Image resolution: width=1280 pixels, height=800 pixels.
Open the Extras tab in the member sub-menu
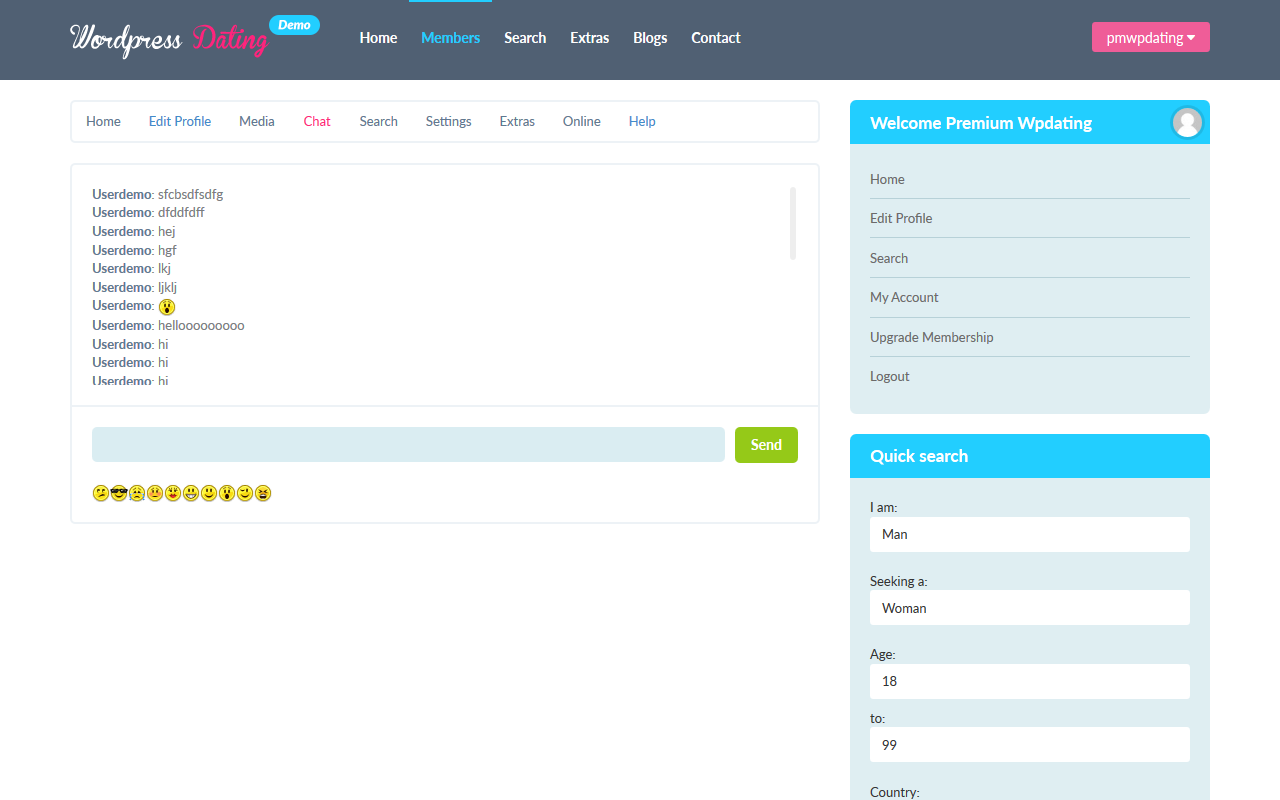point(517,121)
